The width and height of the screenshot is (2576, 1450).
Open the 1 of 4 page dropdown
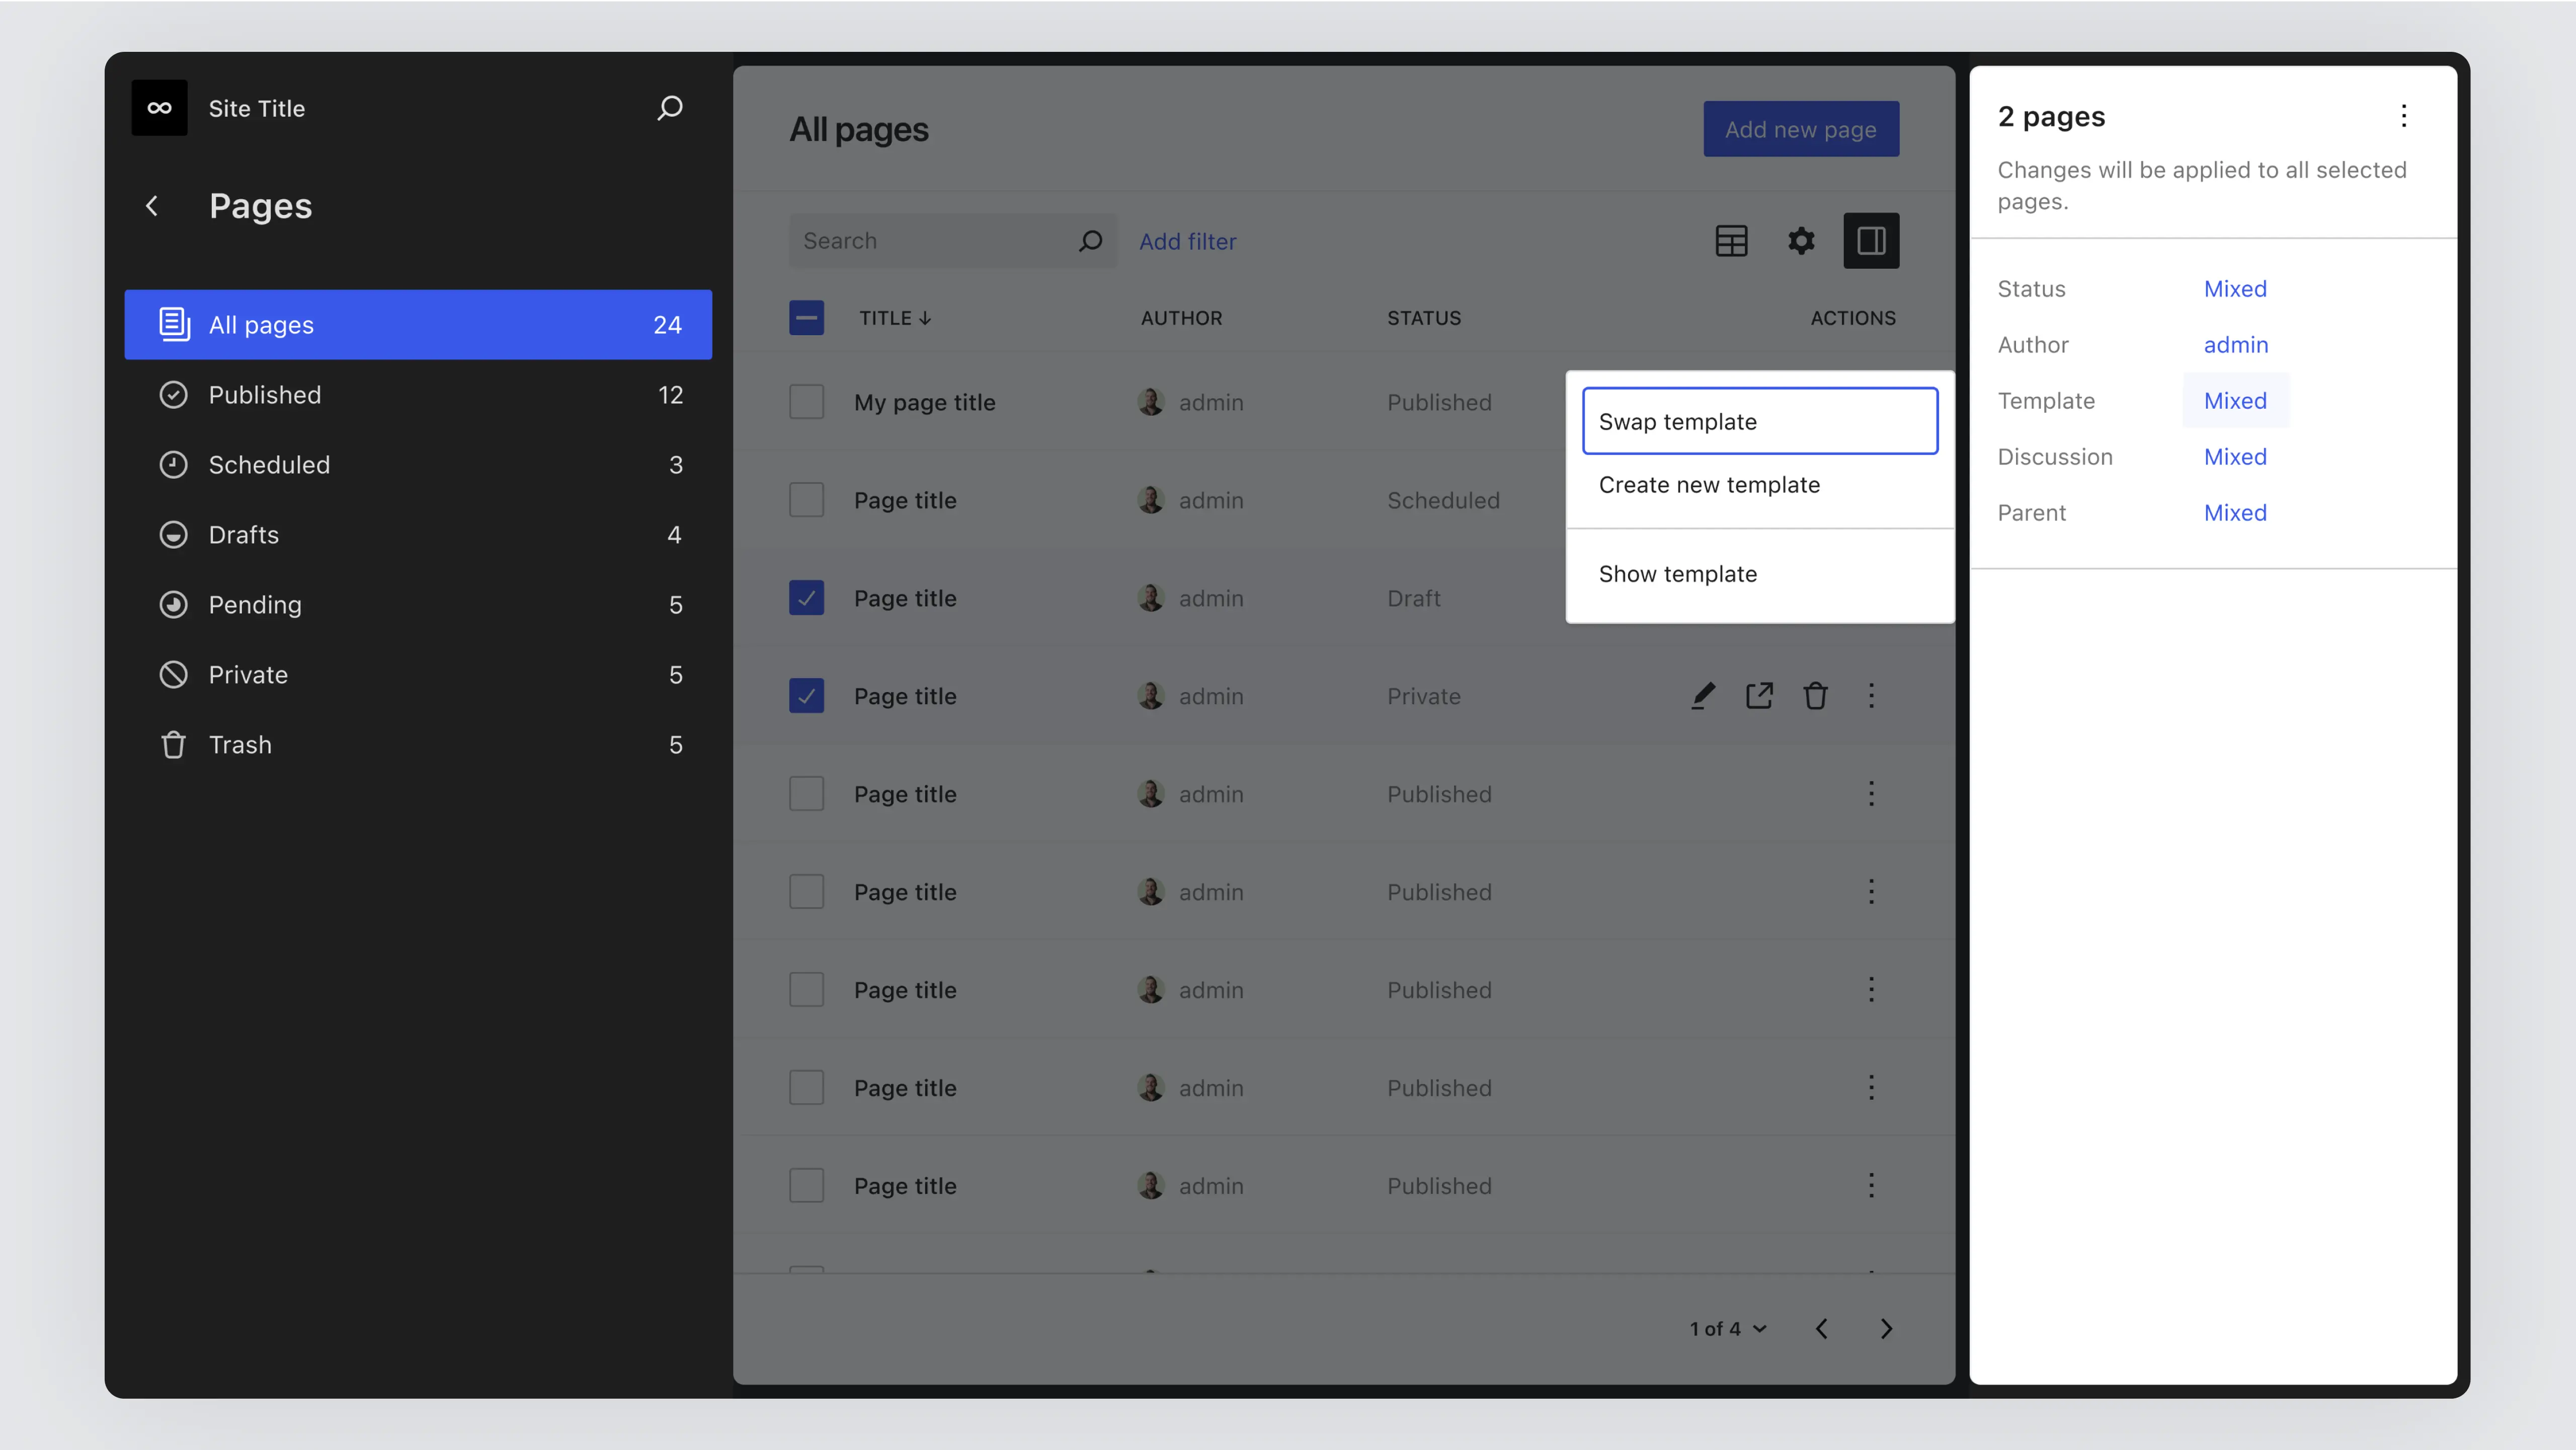point(1728,1329)
